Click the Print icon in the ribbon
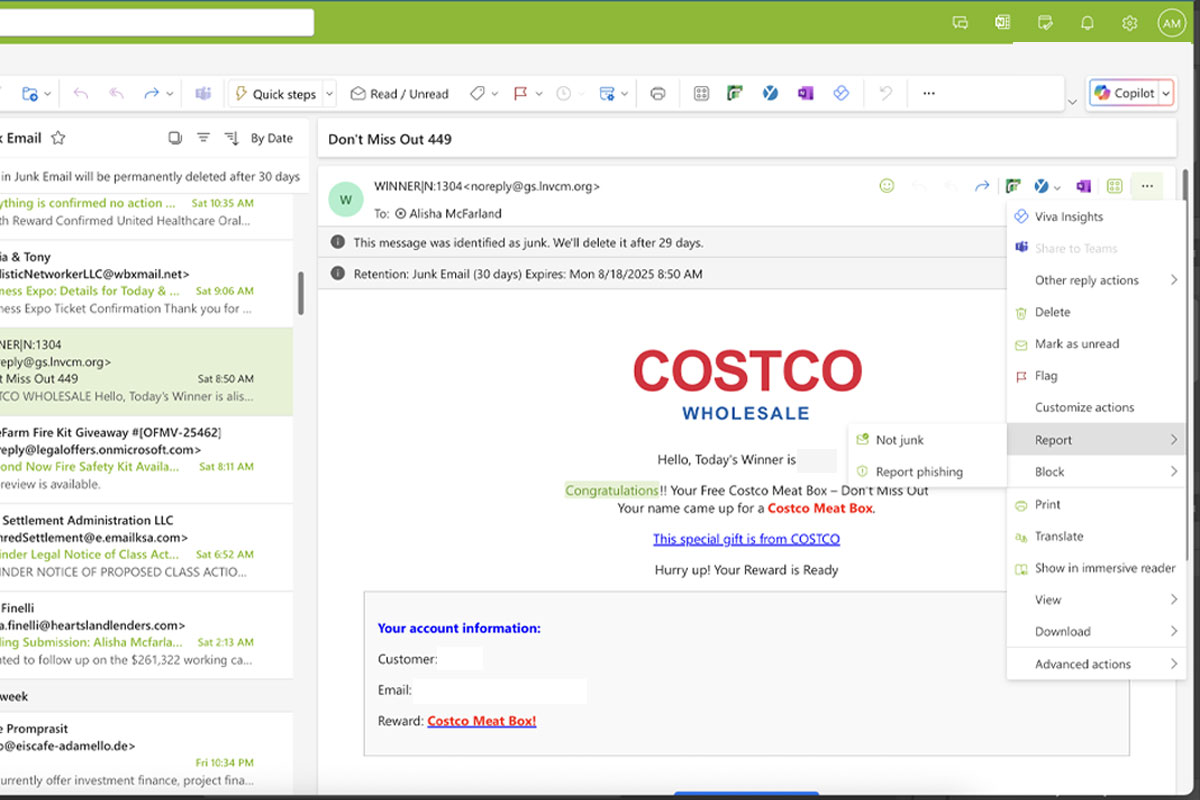The width and height of the screenshot is (1200, 800). click(x=658, y=94)
